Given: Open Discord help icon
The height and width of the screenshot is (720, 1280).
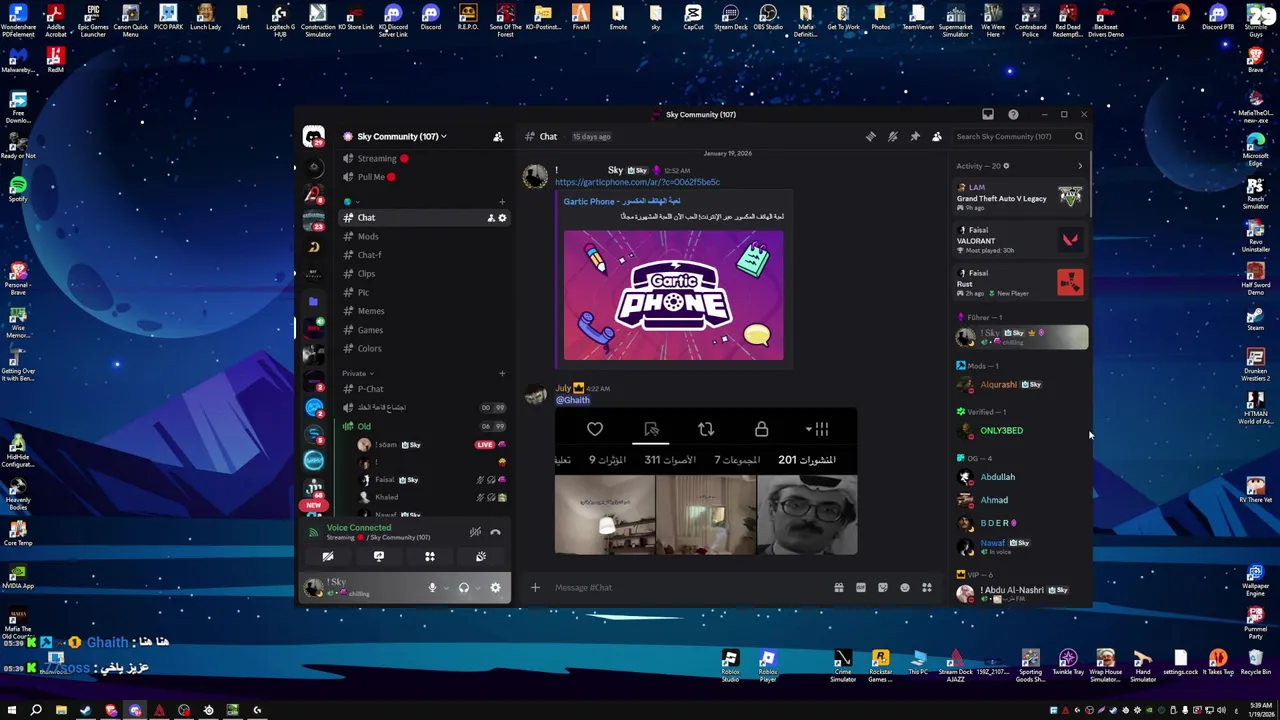Looking at the screenshot, I should 1013,115.
